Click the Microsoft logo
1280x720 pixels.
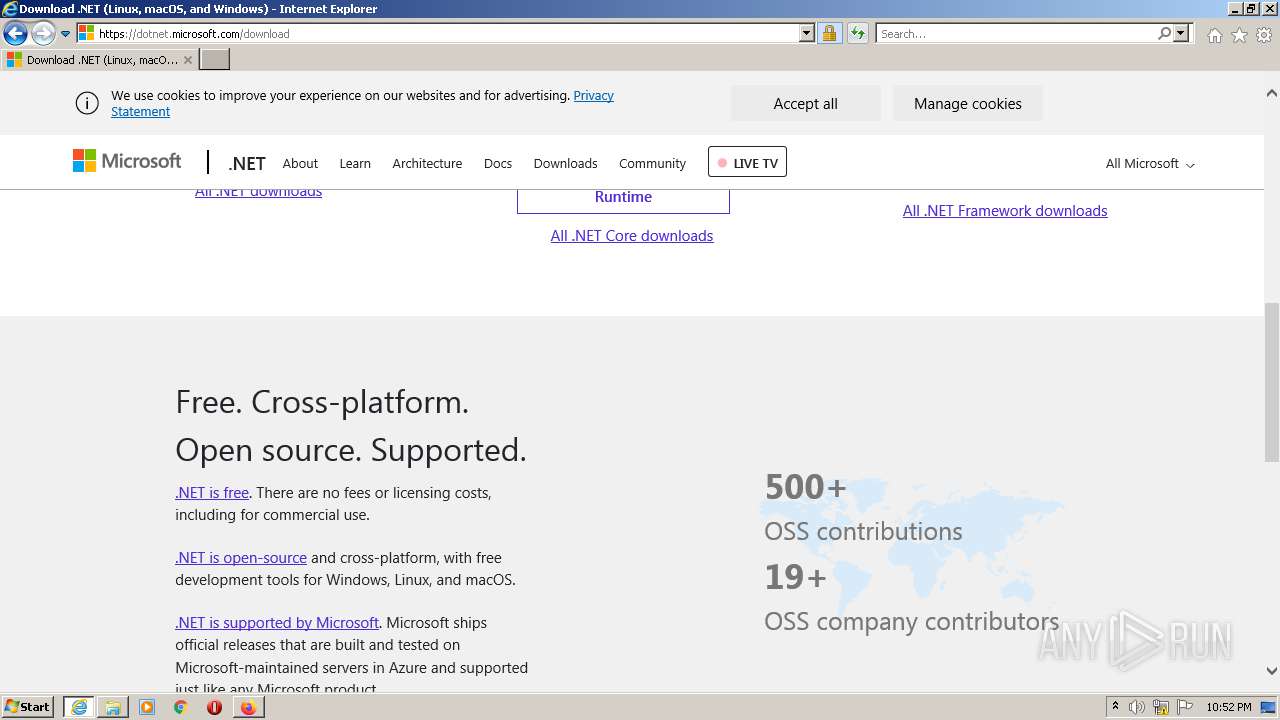(127, 161)
